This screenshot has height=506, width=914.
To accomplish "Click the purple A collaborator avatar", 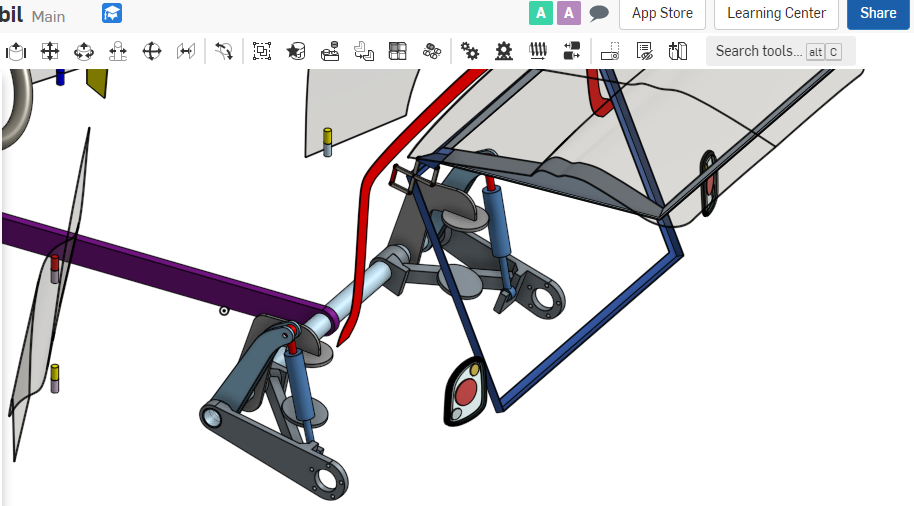I will pos(569,13).
